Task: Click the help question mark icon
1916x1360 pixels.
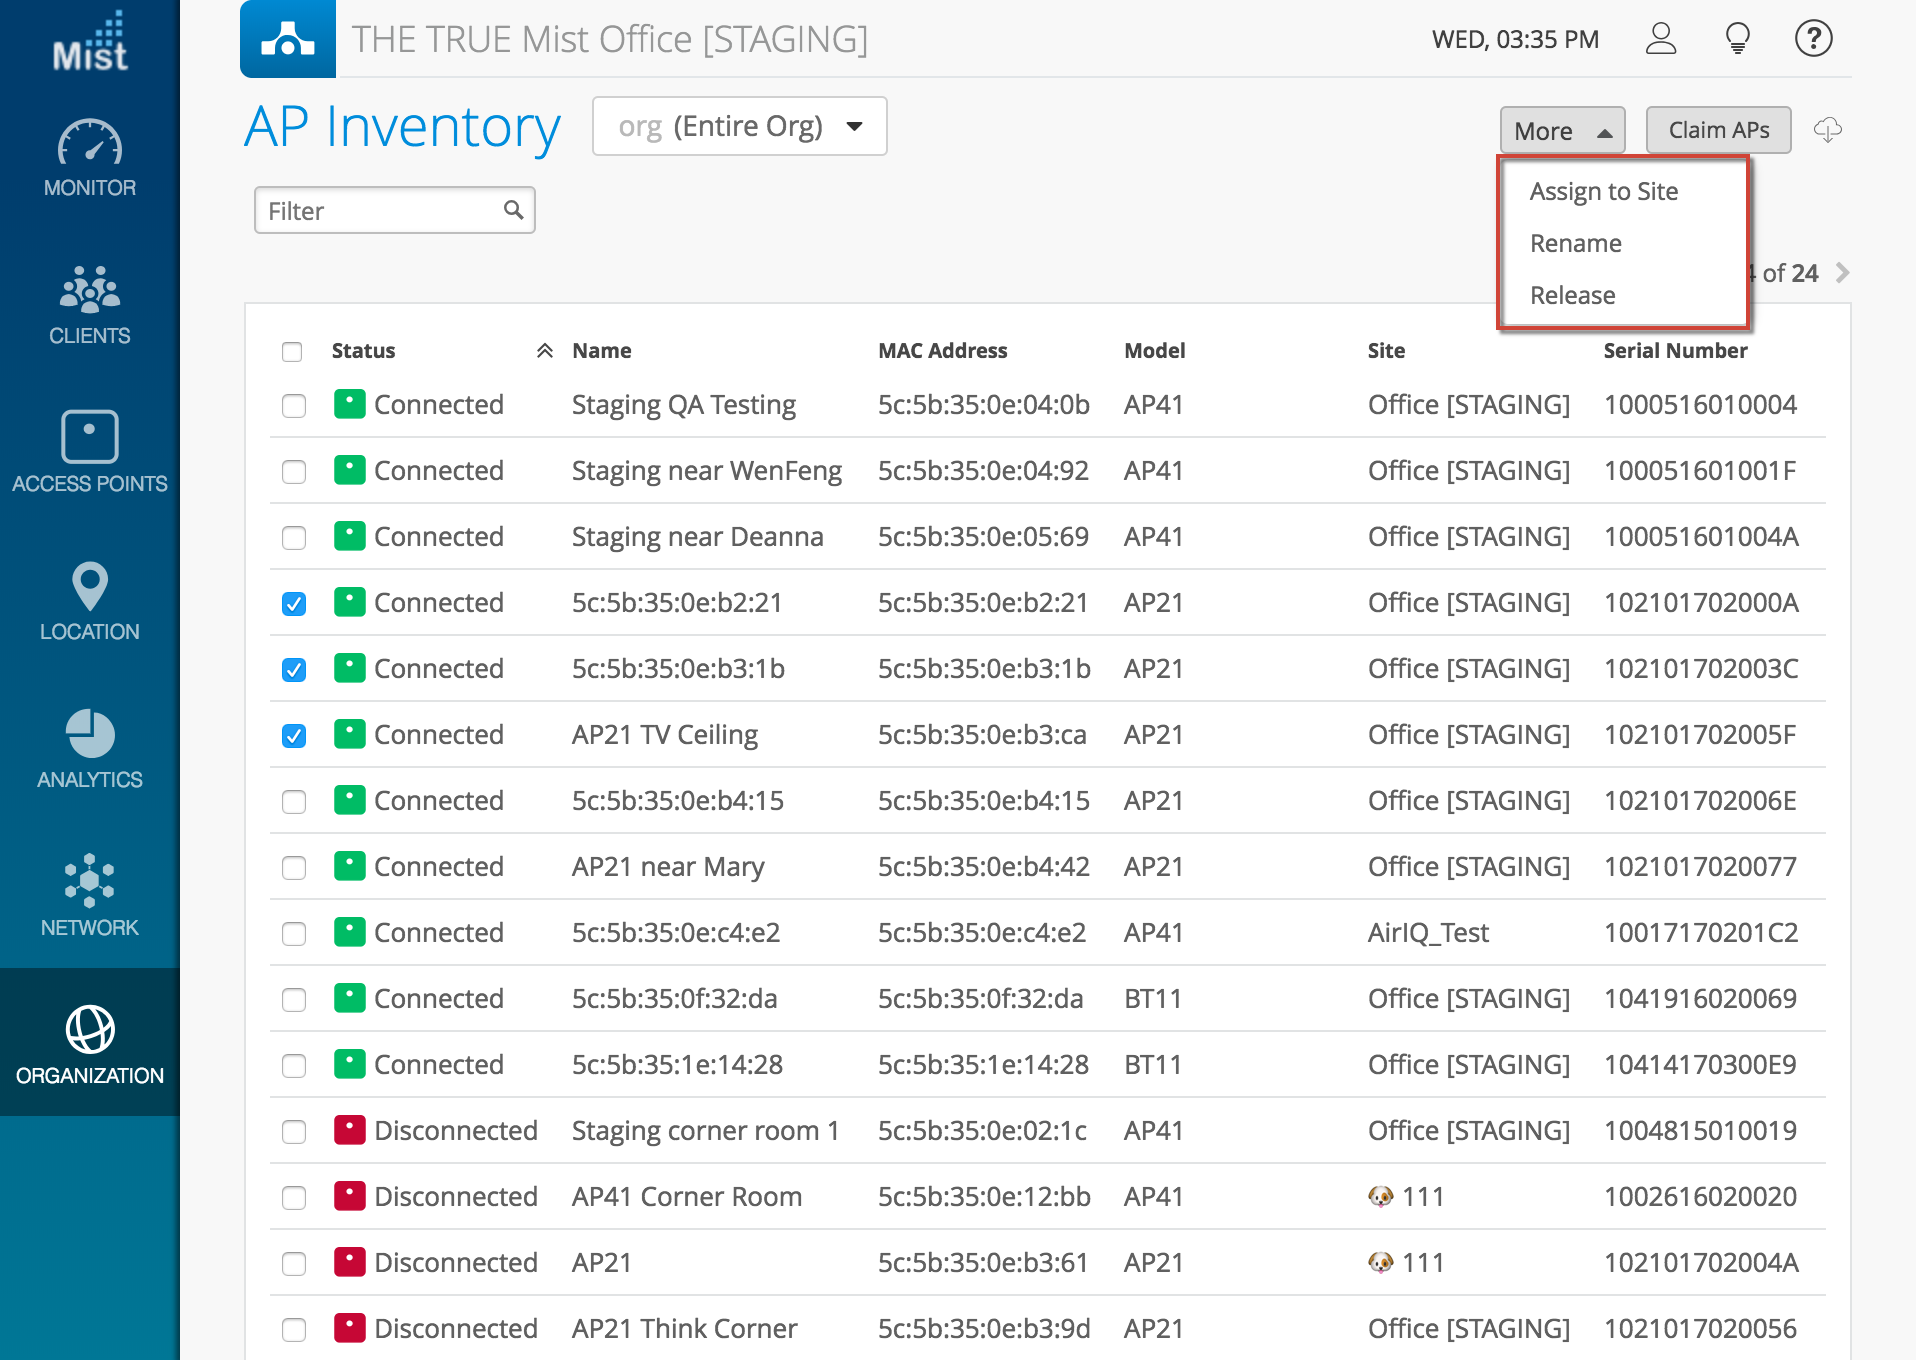Action: point(1813,39)
